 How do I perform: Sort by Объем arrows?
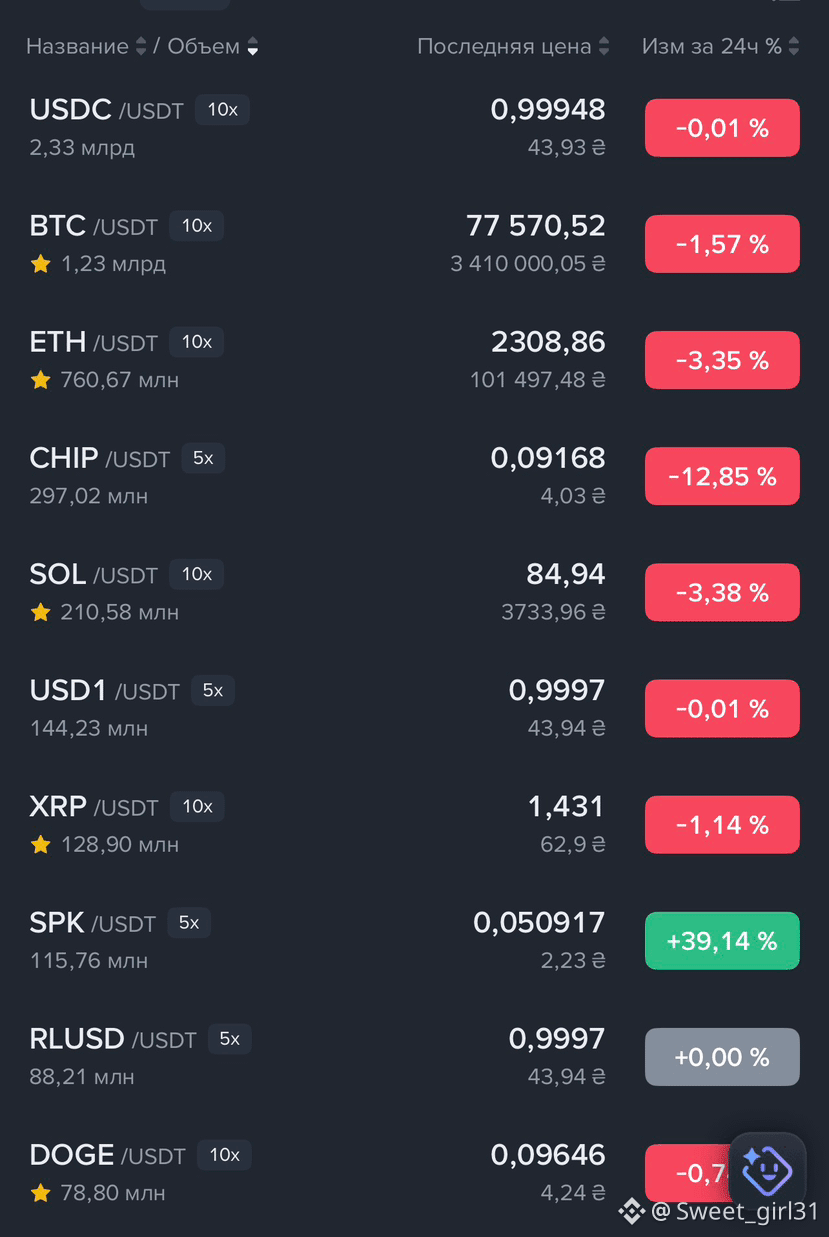[253, 46]
